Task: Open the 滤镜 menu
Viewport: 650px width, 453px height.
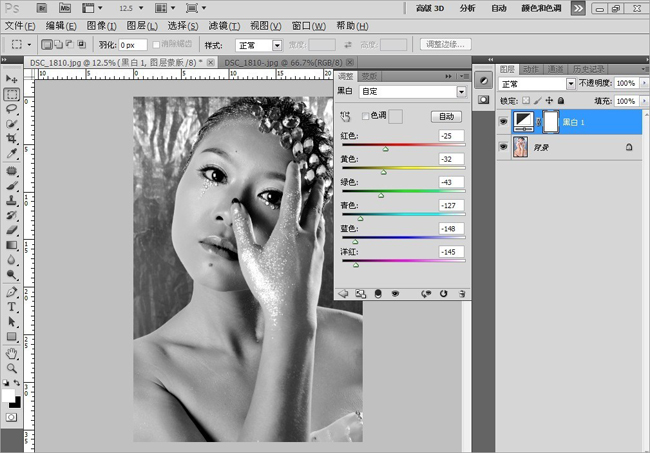Action: tap(224, 26)
